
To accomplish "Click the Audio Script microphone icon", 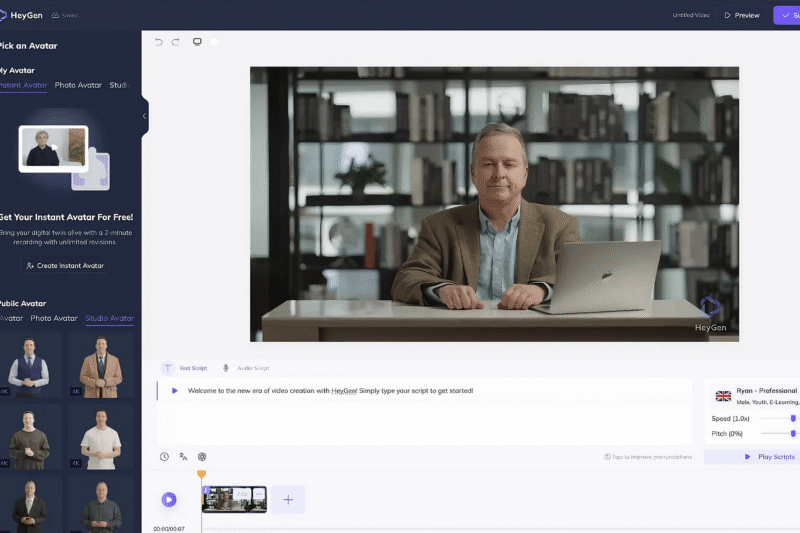I will 226,368.
